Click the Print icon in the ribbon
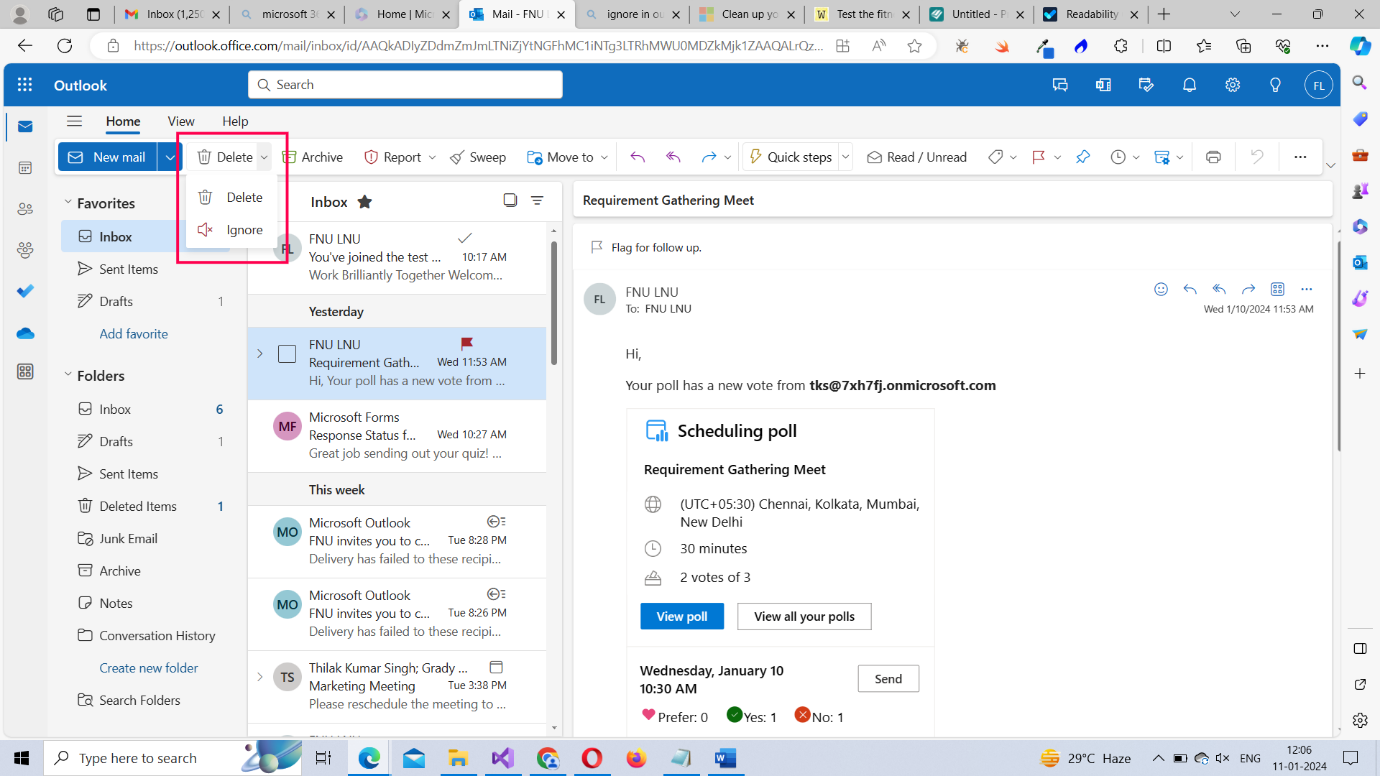 pos(1213,157)
